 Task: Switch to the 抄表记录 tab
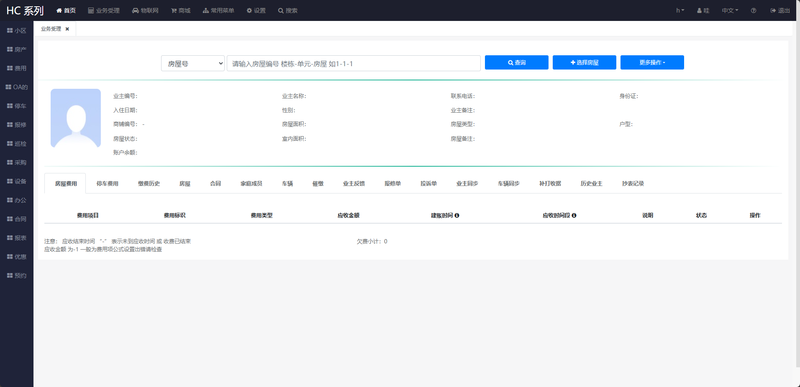(633, 184)
